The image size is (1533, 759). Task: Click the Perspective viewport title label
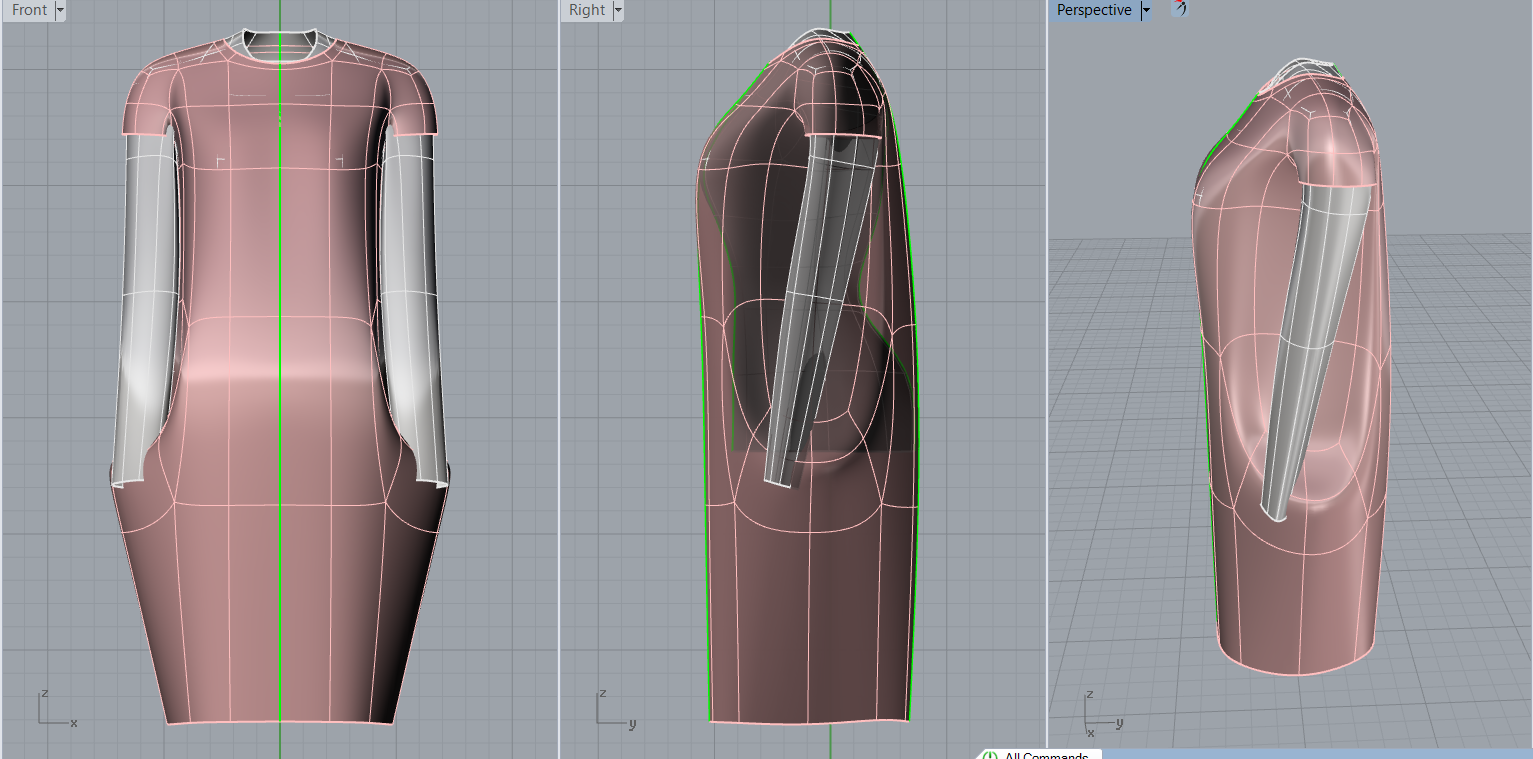1094,10
